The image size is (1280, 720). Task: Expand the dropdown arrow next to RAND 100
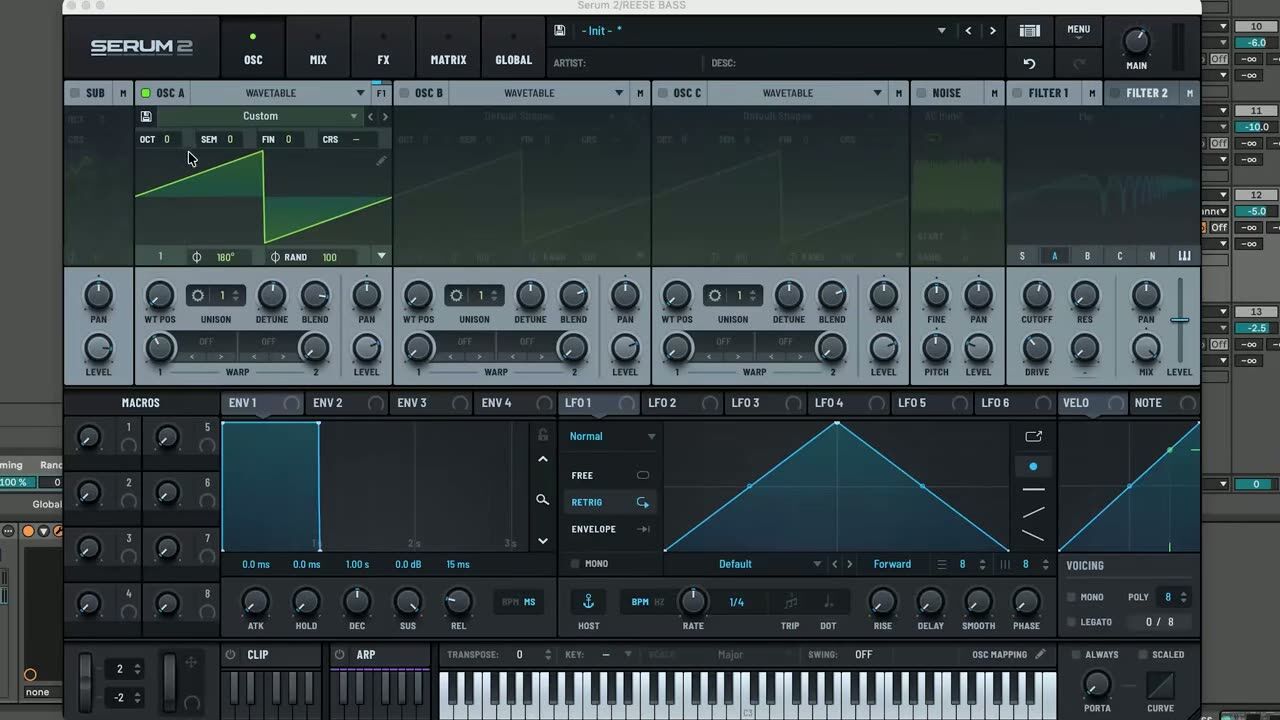point(381,257)
